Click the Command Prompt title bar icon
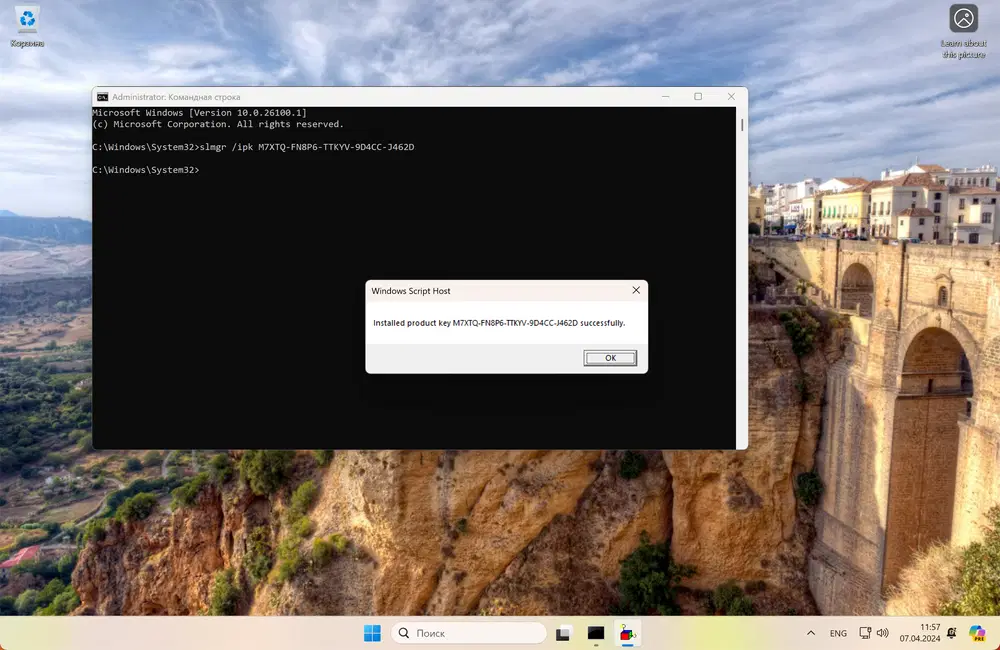The width and height of the screenshot is (1000, 650). pos(102,97)
